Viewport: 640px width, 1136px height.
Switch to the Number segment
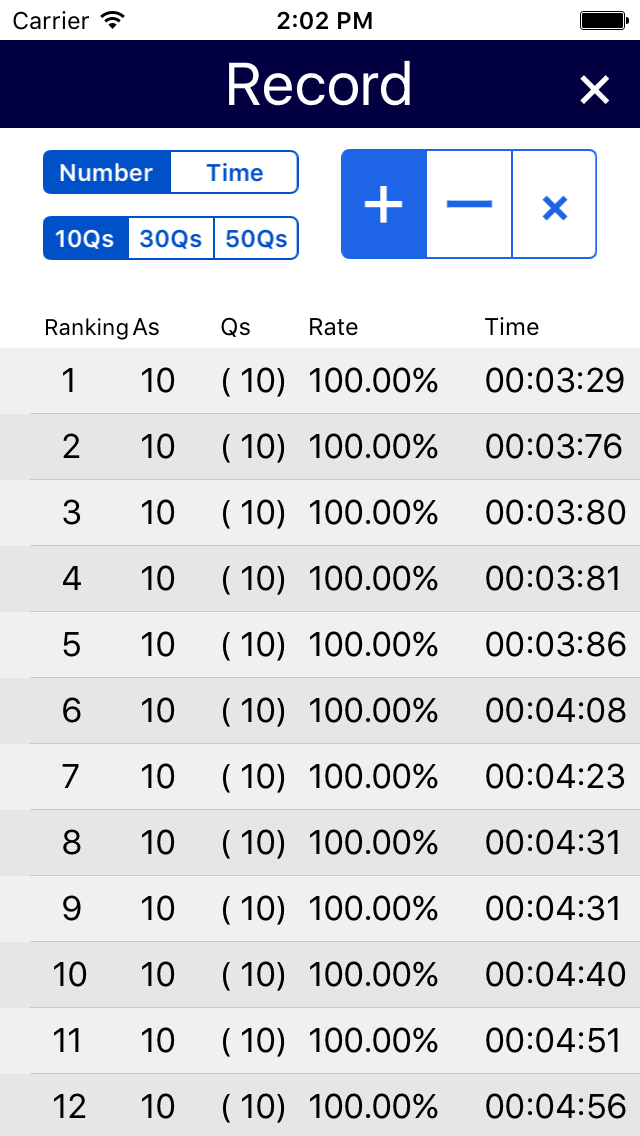tap(107, 172)
